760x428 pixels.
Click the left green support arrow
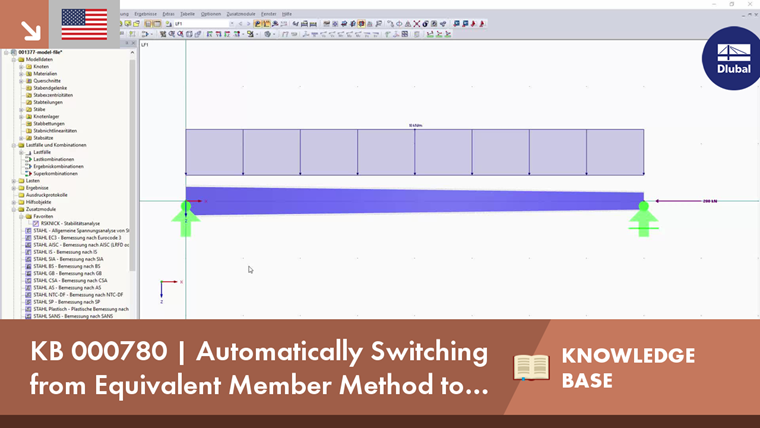(186, 221)
